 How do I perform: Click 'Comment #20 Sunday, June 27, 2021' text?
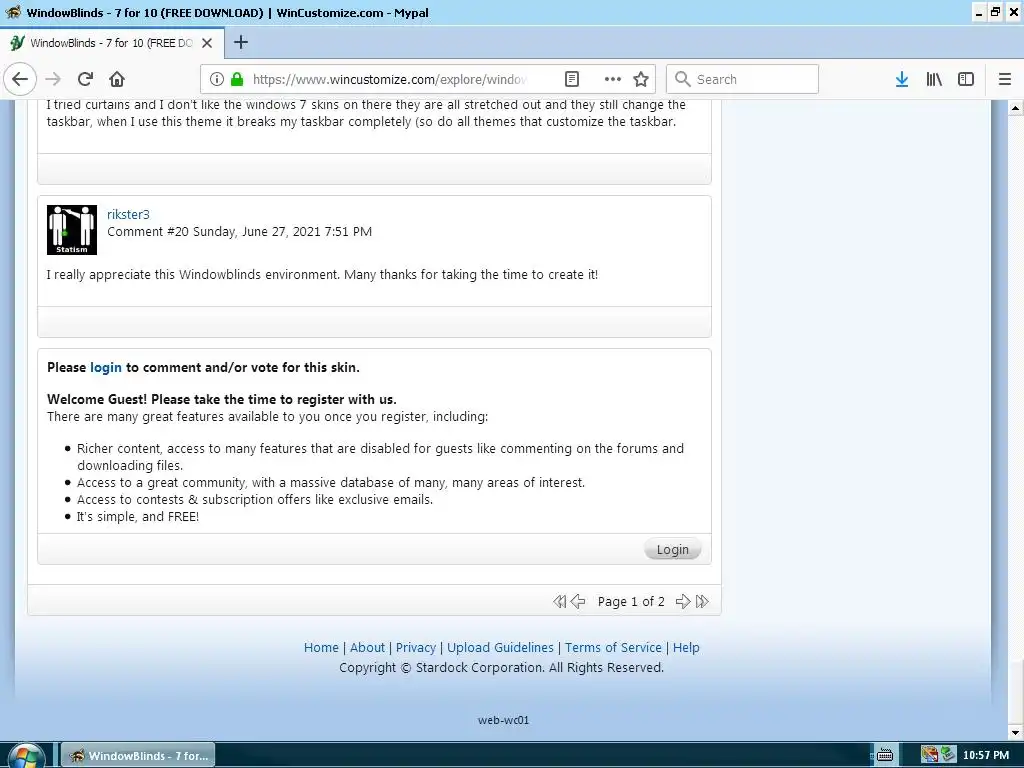click(239, 231)
